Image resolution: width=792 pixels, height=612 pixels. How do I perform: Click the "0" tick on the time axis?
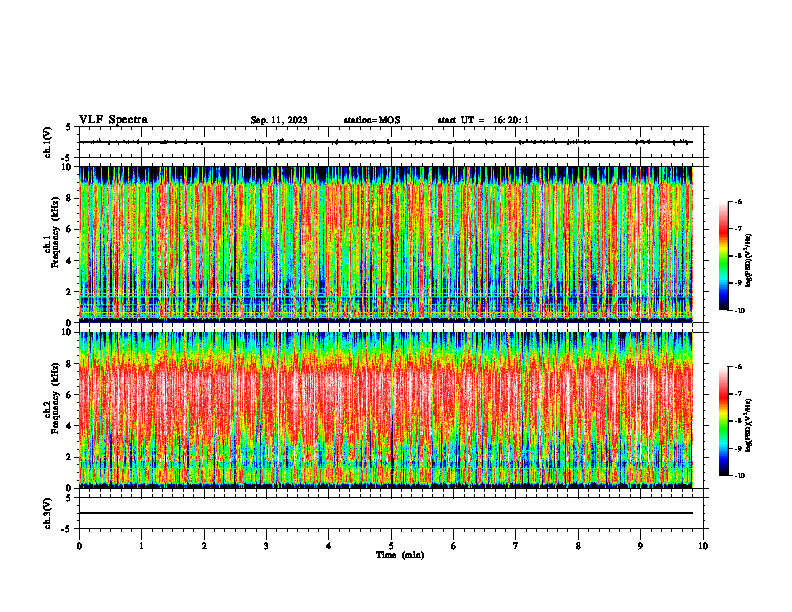[79, 546]
